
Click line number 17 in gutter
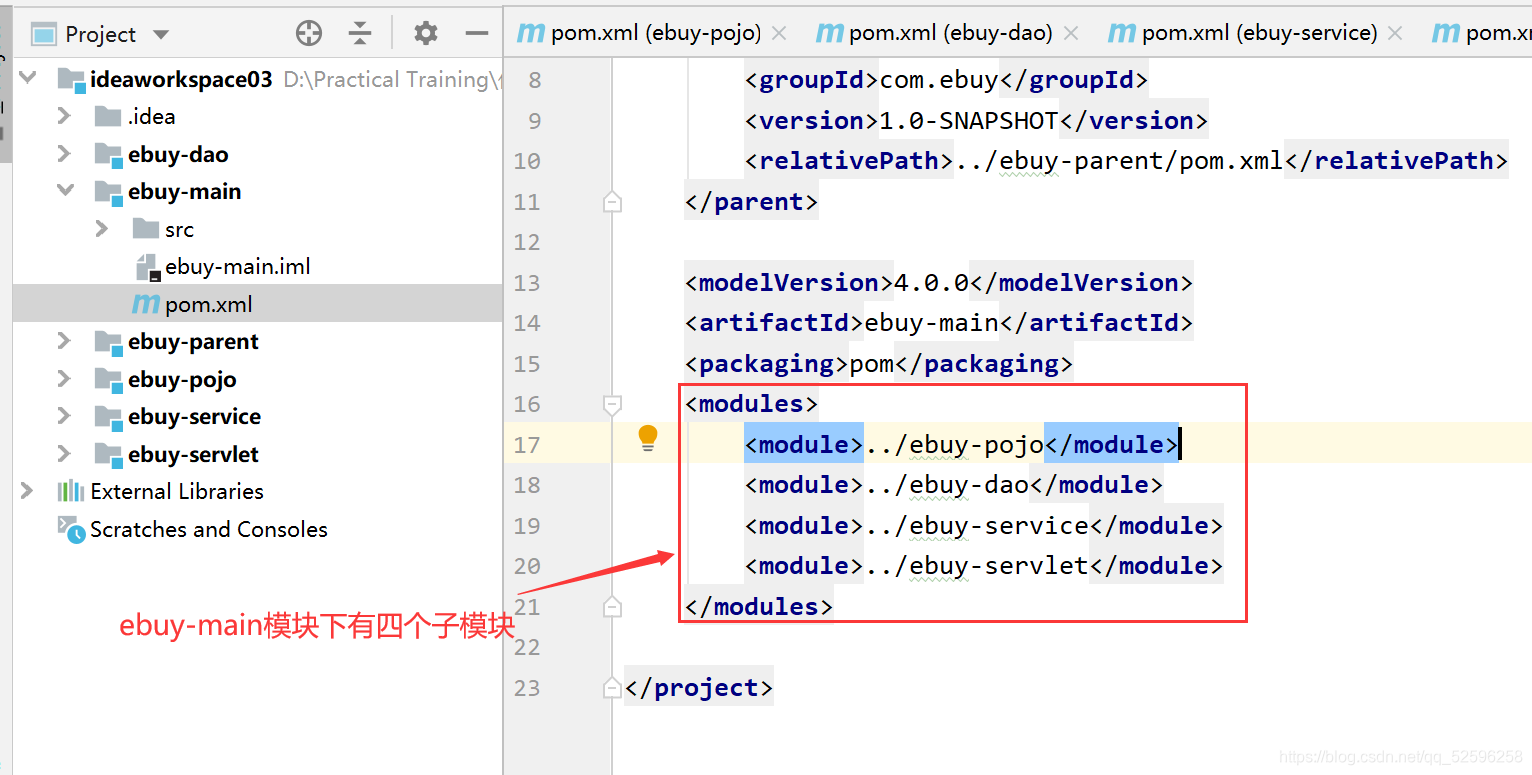[527, 444]
